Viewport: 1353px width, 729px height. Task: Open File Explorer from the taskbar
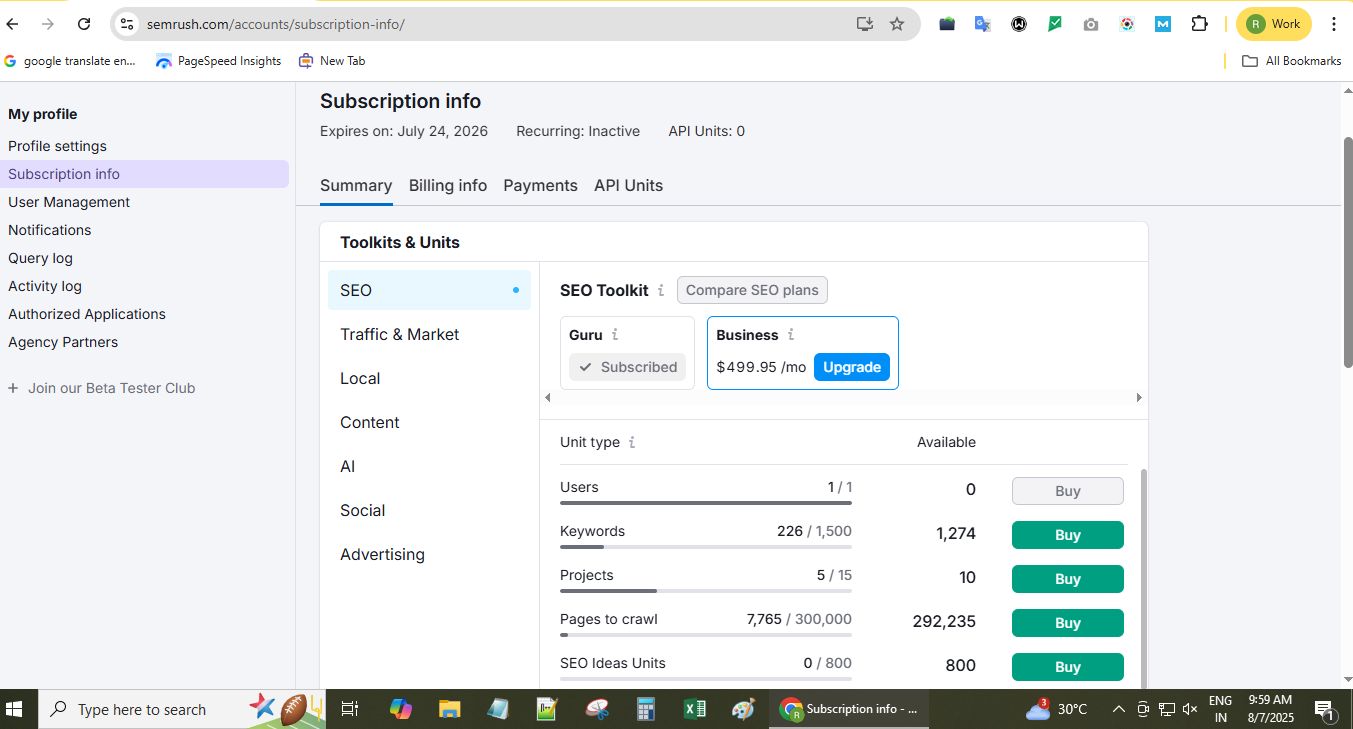tap(450, 709)
